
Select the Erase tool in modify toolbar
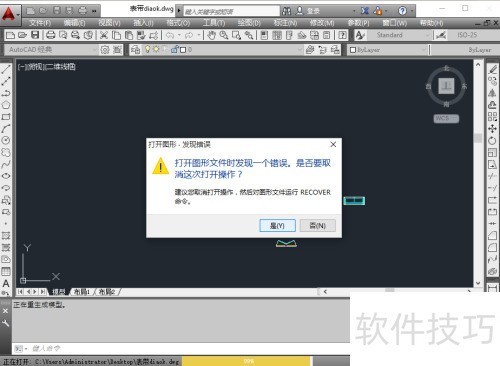point(492,69)
